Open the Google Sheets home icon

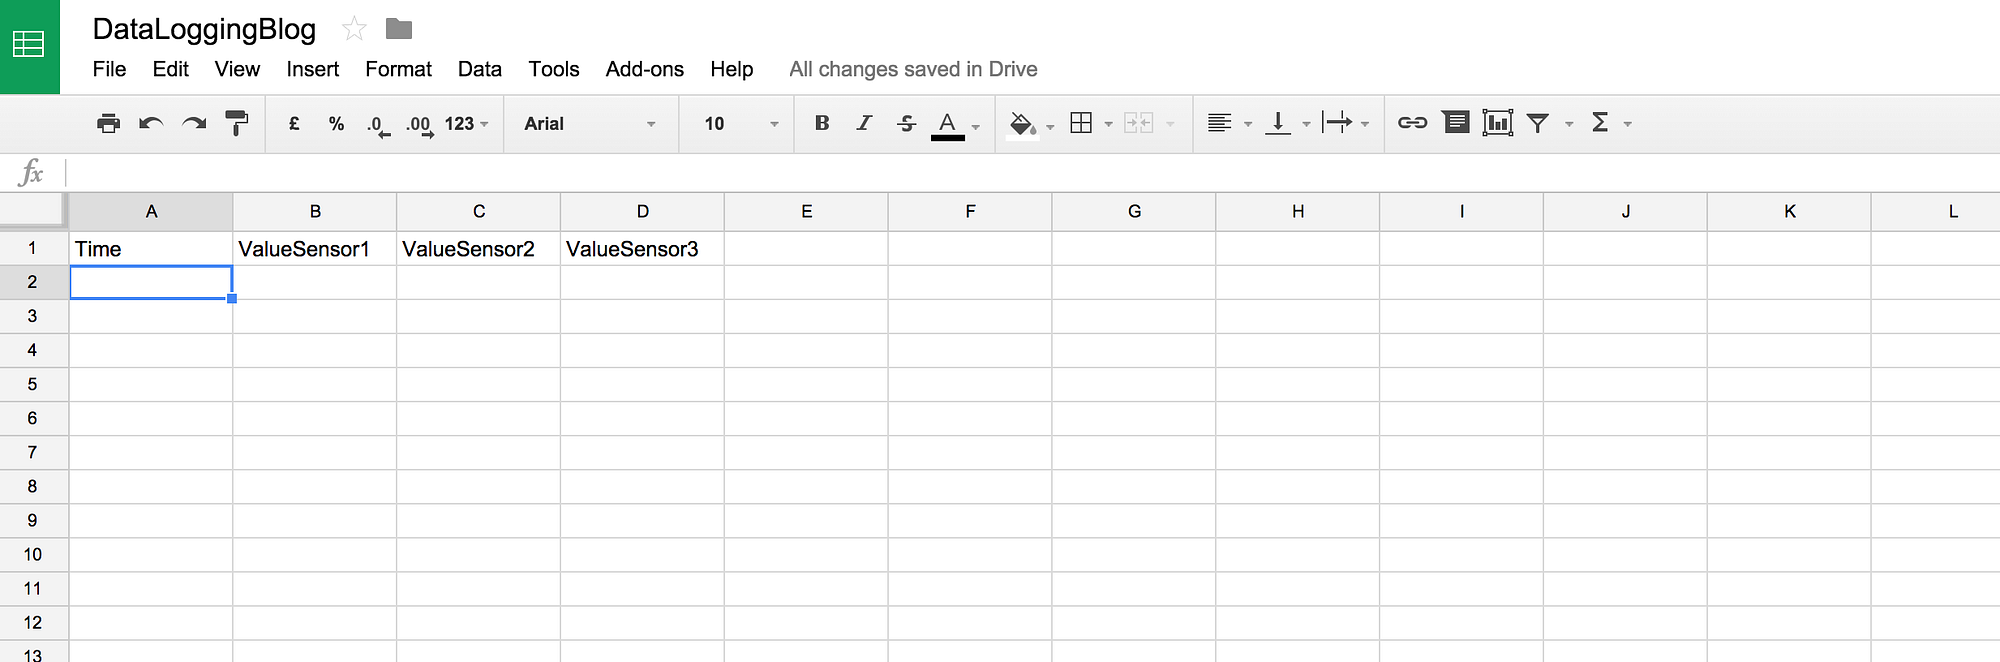pyautogui.click(x=29, y=46)
